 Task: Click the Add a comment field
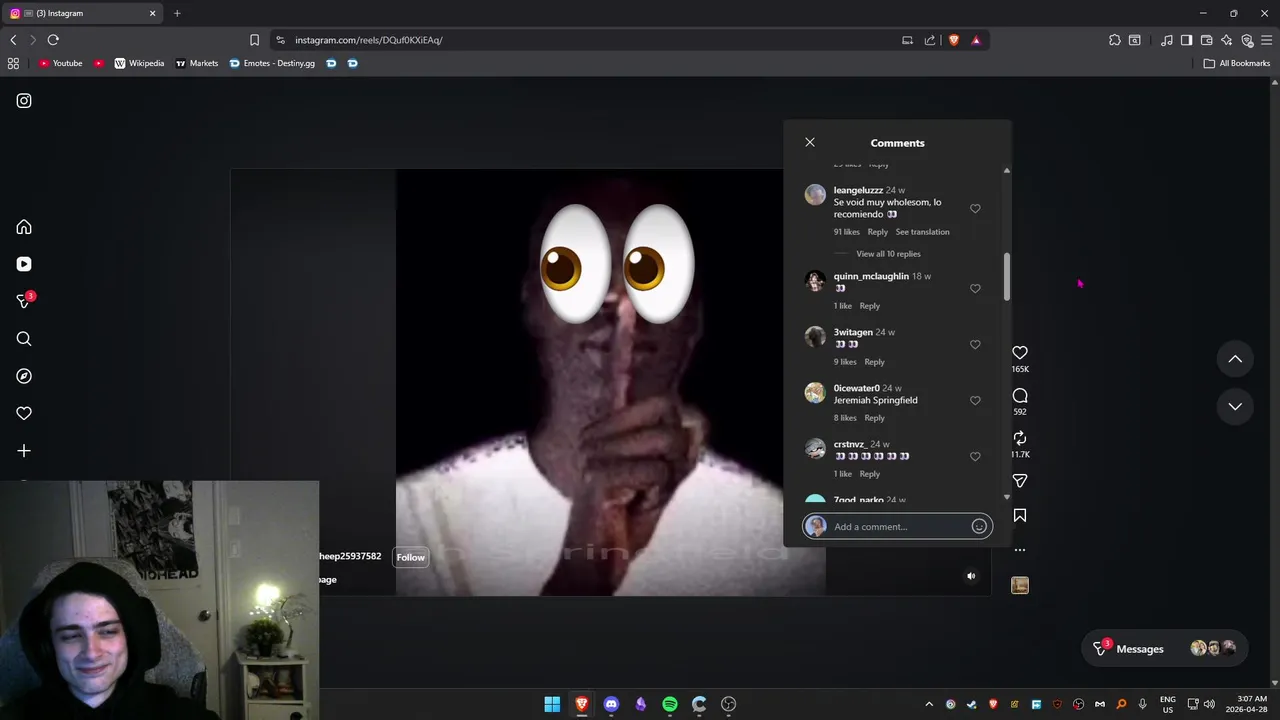pyautogui.click(x=900, y=527)
